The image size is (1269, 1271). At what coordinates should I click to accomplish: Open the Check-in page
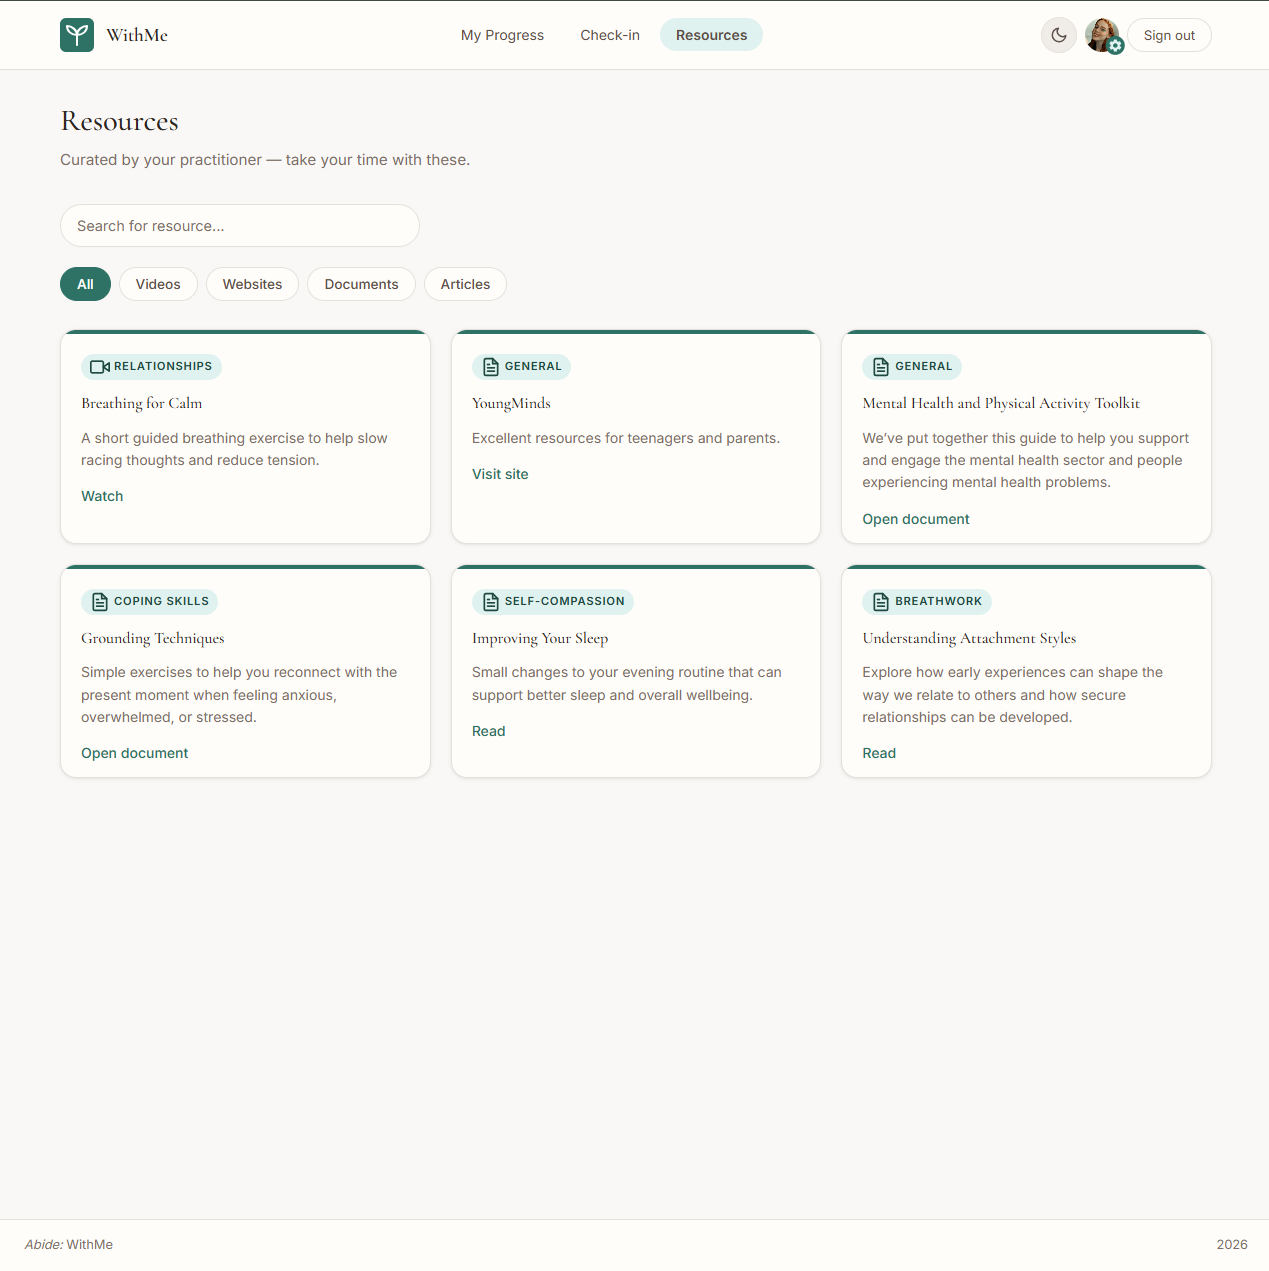click(x=610, y=35)
